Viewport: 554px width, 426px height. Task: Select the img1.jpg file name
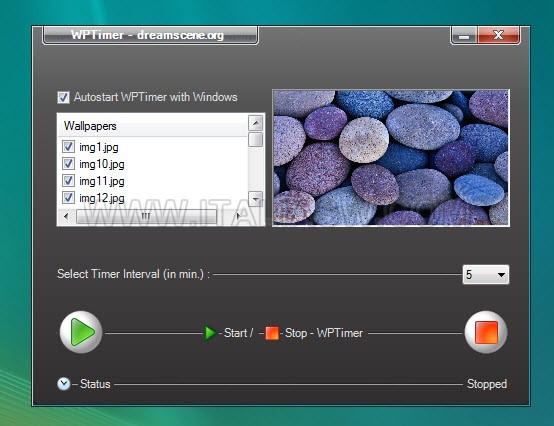[99, 147]
